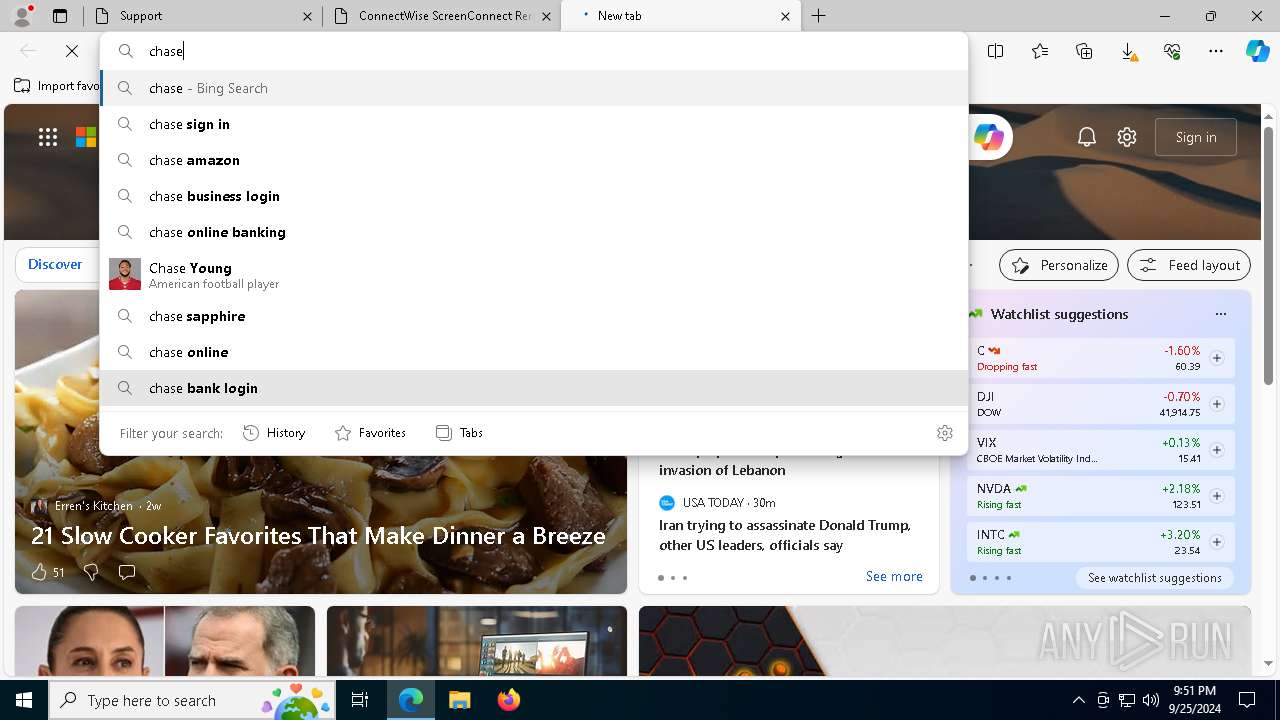Open comments on slow cooker article
Image resolution: width=1280 pixels, height=720 pixels.
point(127,572)
